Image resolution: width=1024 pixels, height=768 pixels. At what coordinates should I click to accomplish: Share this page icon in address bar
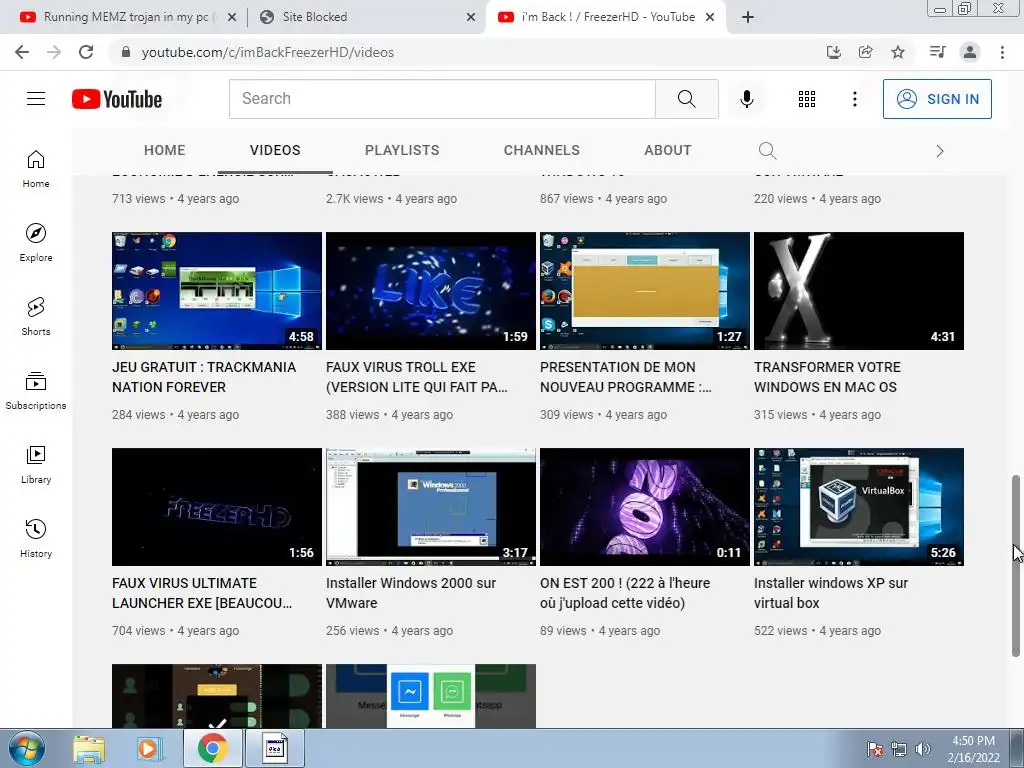[x=866, y=52]
